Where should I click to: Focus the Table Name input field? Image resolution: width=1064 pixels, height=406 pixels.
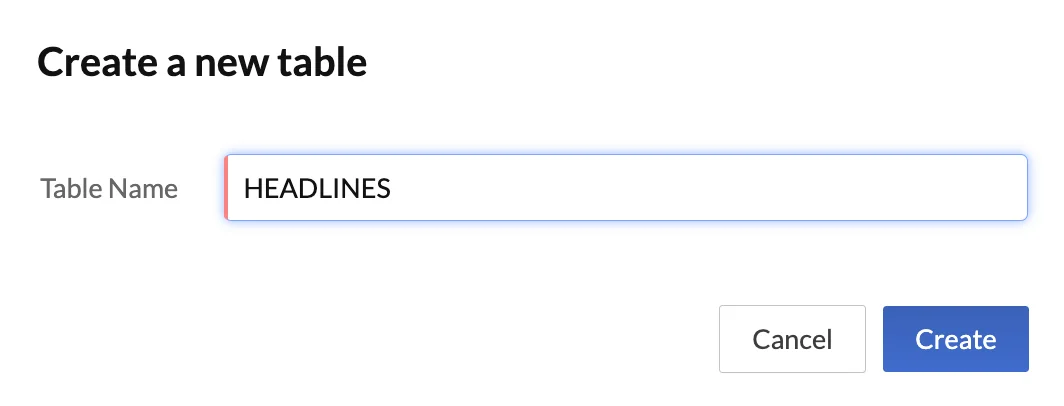[x=626, y=188]
